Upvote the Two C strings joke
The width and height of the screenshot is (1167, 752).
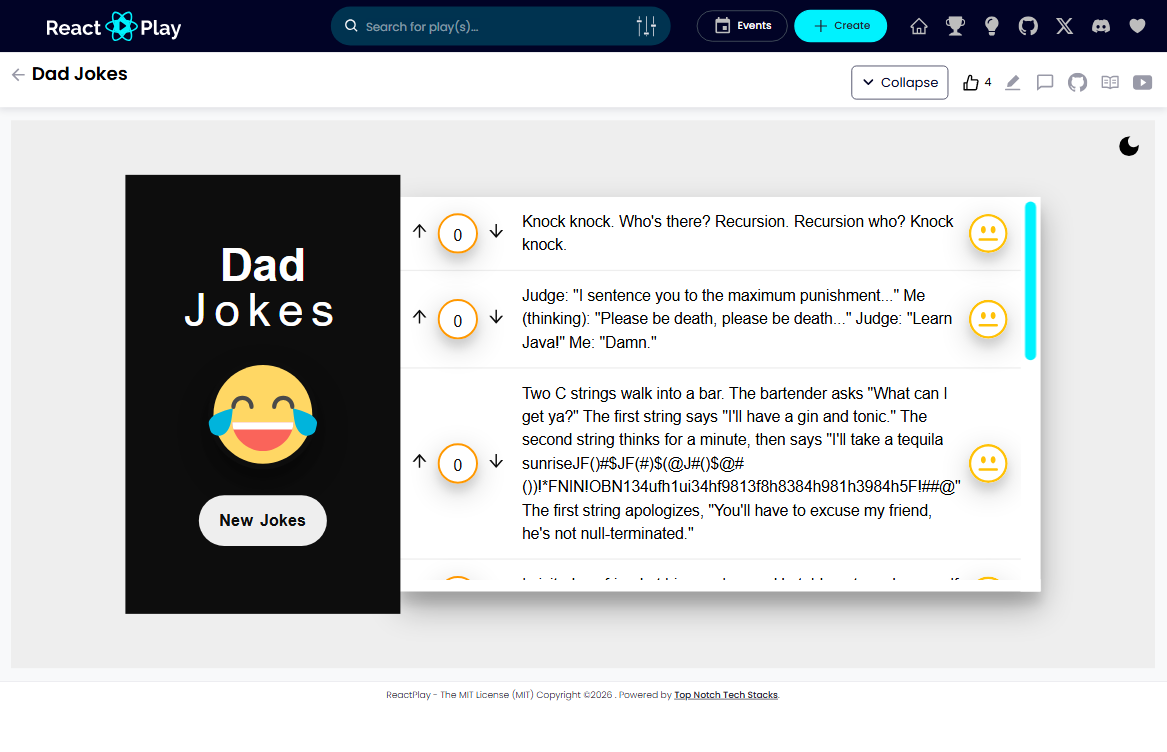pos(420,461)
